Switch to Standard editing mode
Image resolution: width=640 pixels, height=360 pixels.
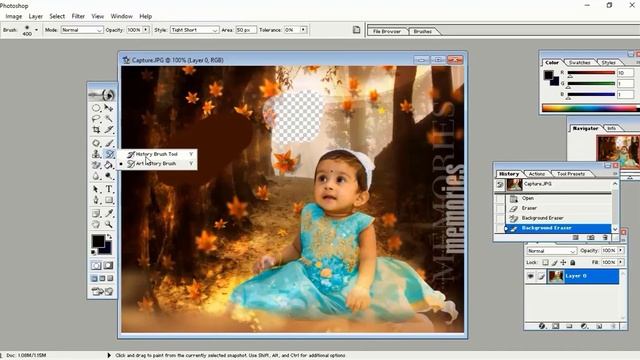96,265
